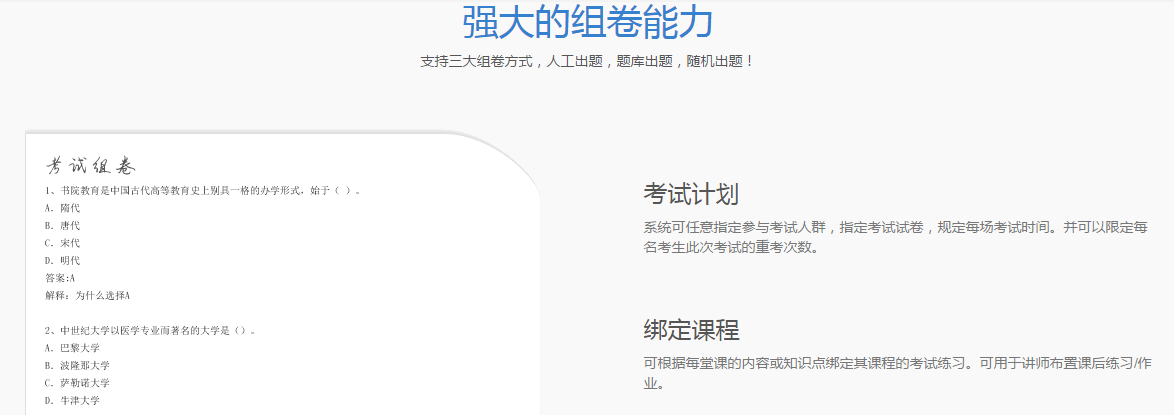Image resolution: width=1174 pixels, height=415 pixels.
Task: Click the 解释：为什么选择A text
Action: tap(88, 295)
